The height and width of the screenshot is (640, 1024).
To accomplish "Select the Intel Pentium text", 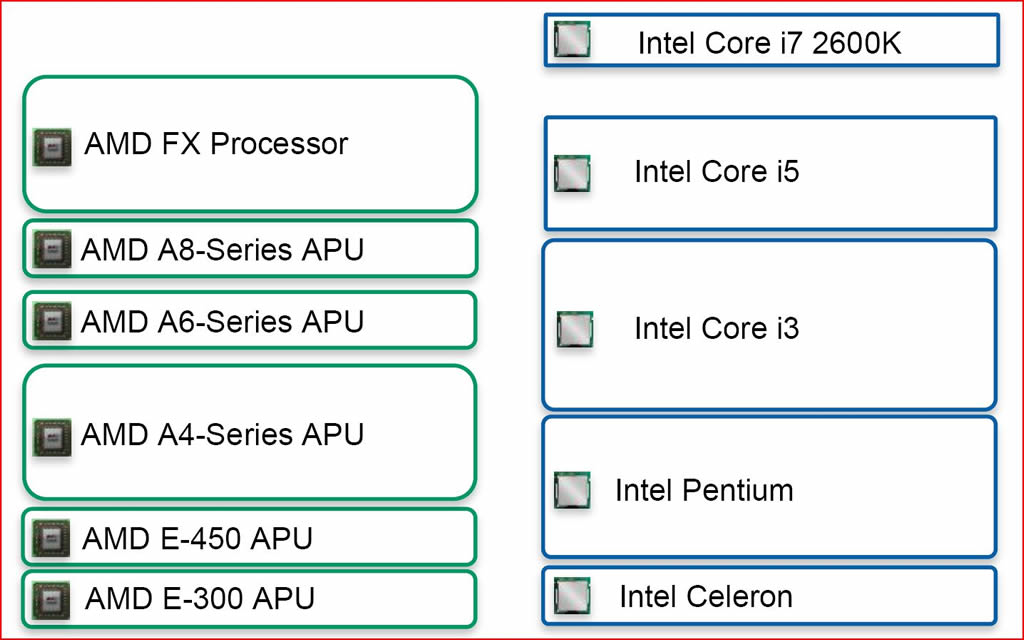I will [x=704, y=490].
